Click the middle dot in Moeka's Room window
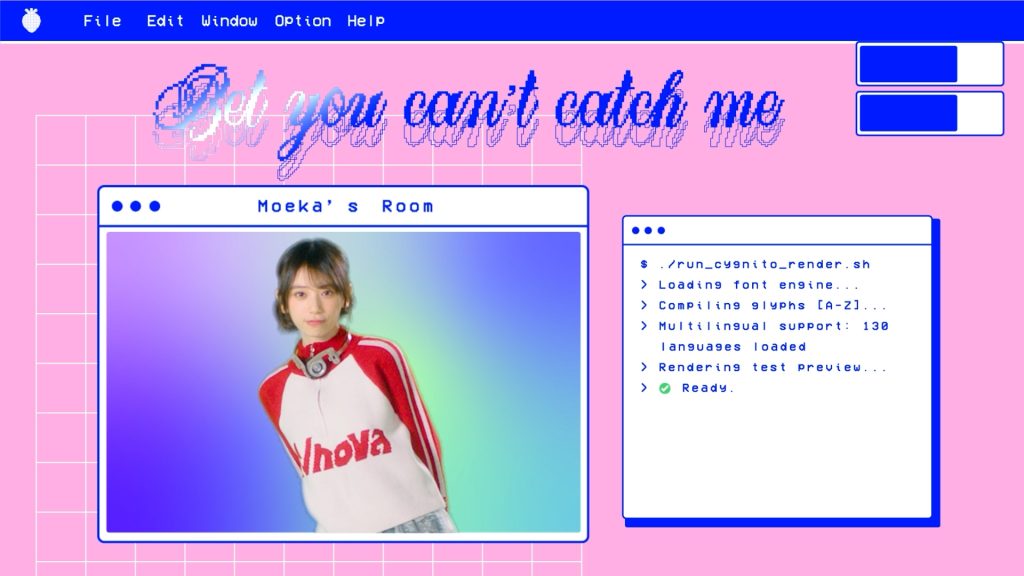Image resolution: width=1024 pixels, height=576 pixels. click(136, 207)
